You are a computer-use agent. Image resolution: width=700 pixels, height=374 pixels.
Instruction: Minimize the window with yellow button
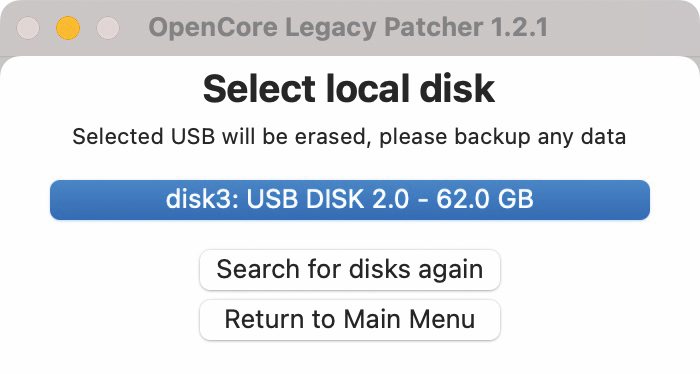tap(68, 28)
